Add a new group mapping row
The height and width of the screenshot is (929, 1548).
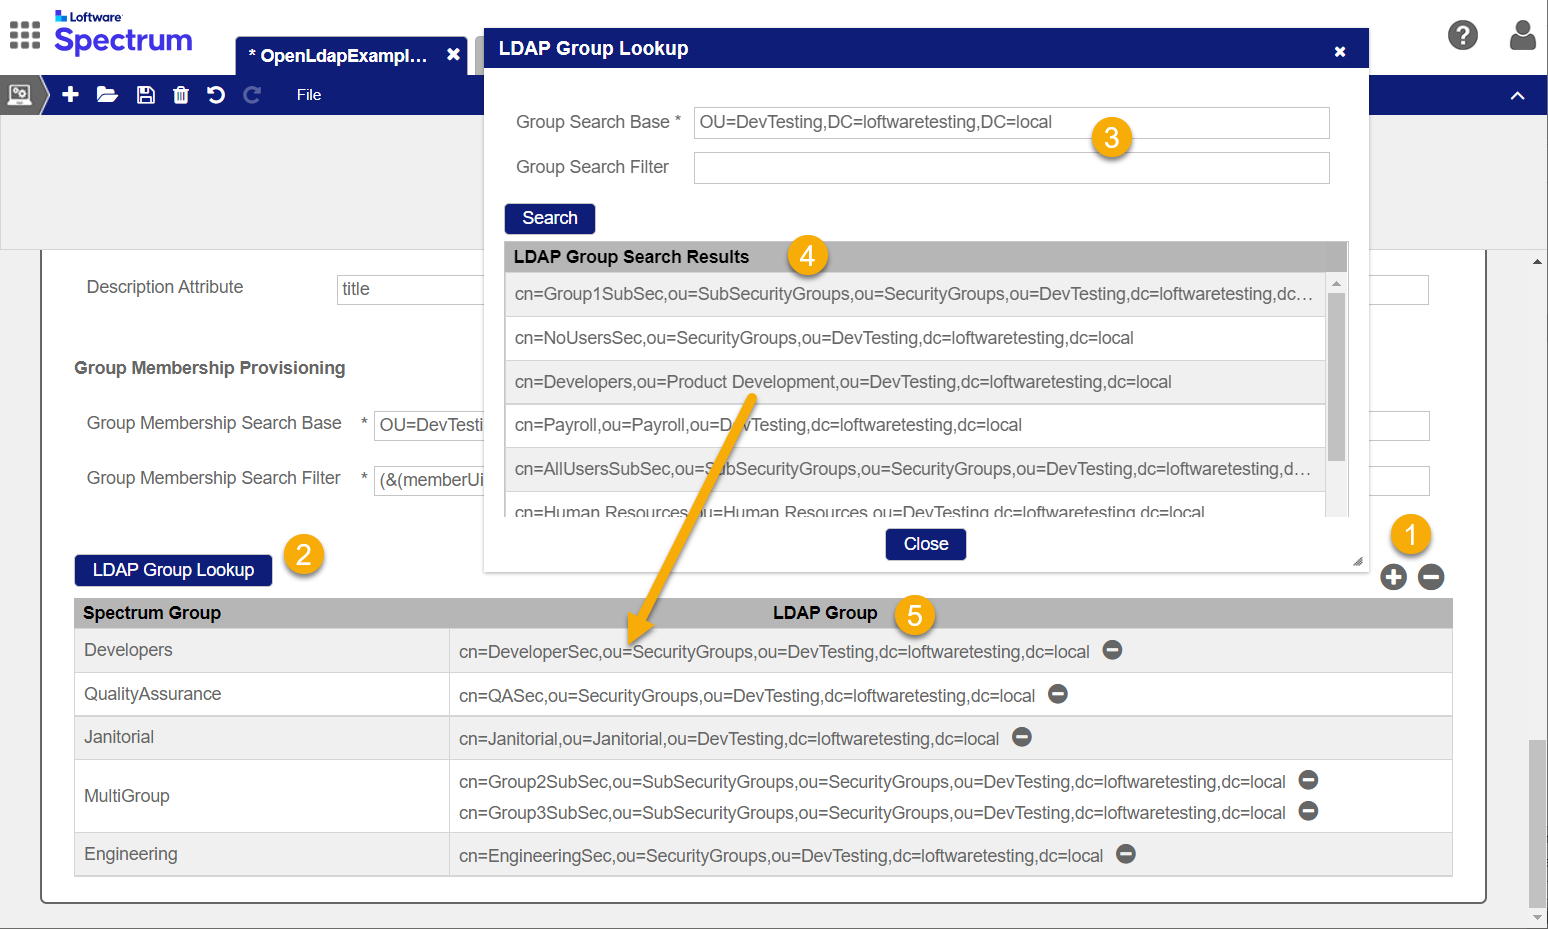pyautogui.click(x=1393, y=577)
